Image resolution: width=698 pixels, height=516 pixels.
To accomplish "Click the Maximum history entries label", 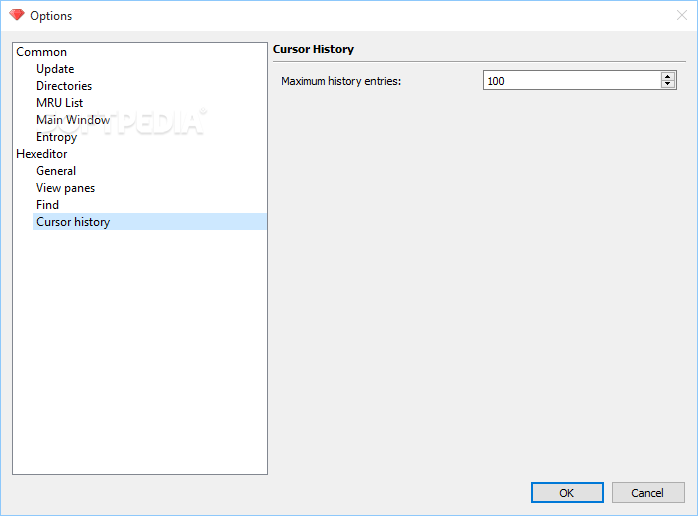I will (341, 81).
